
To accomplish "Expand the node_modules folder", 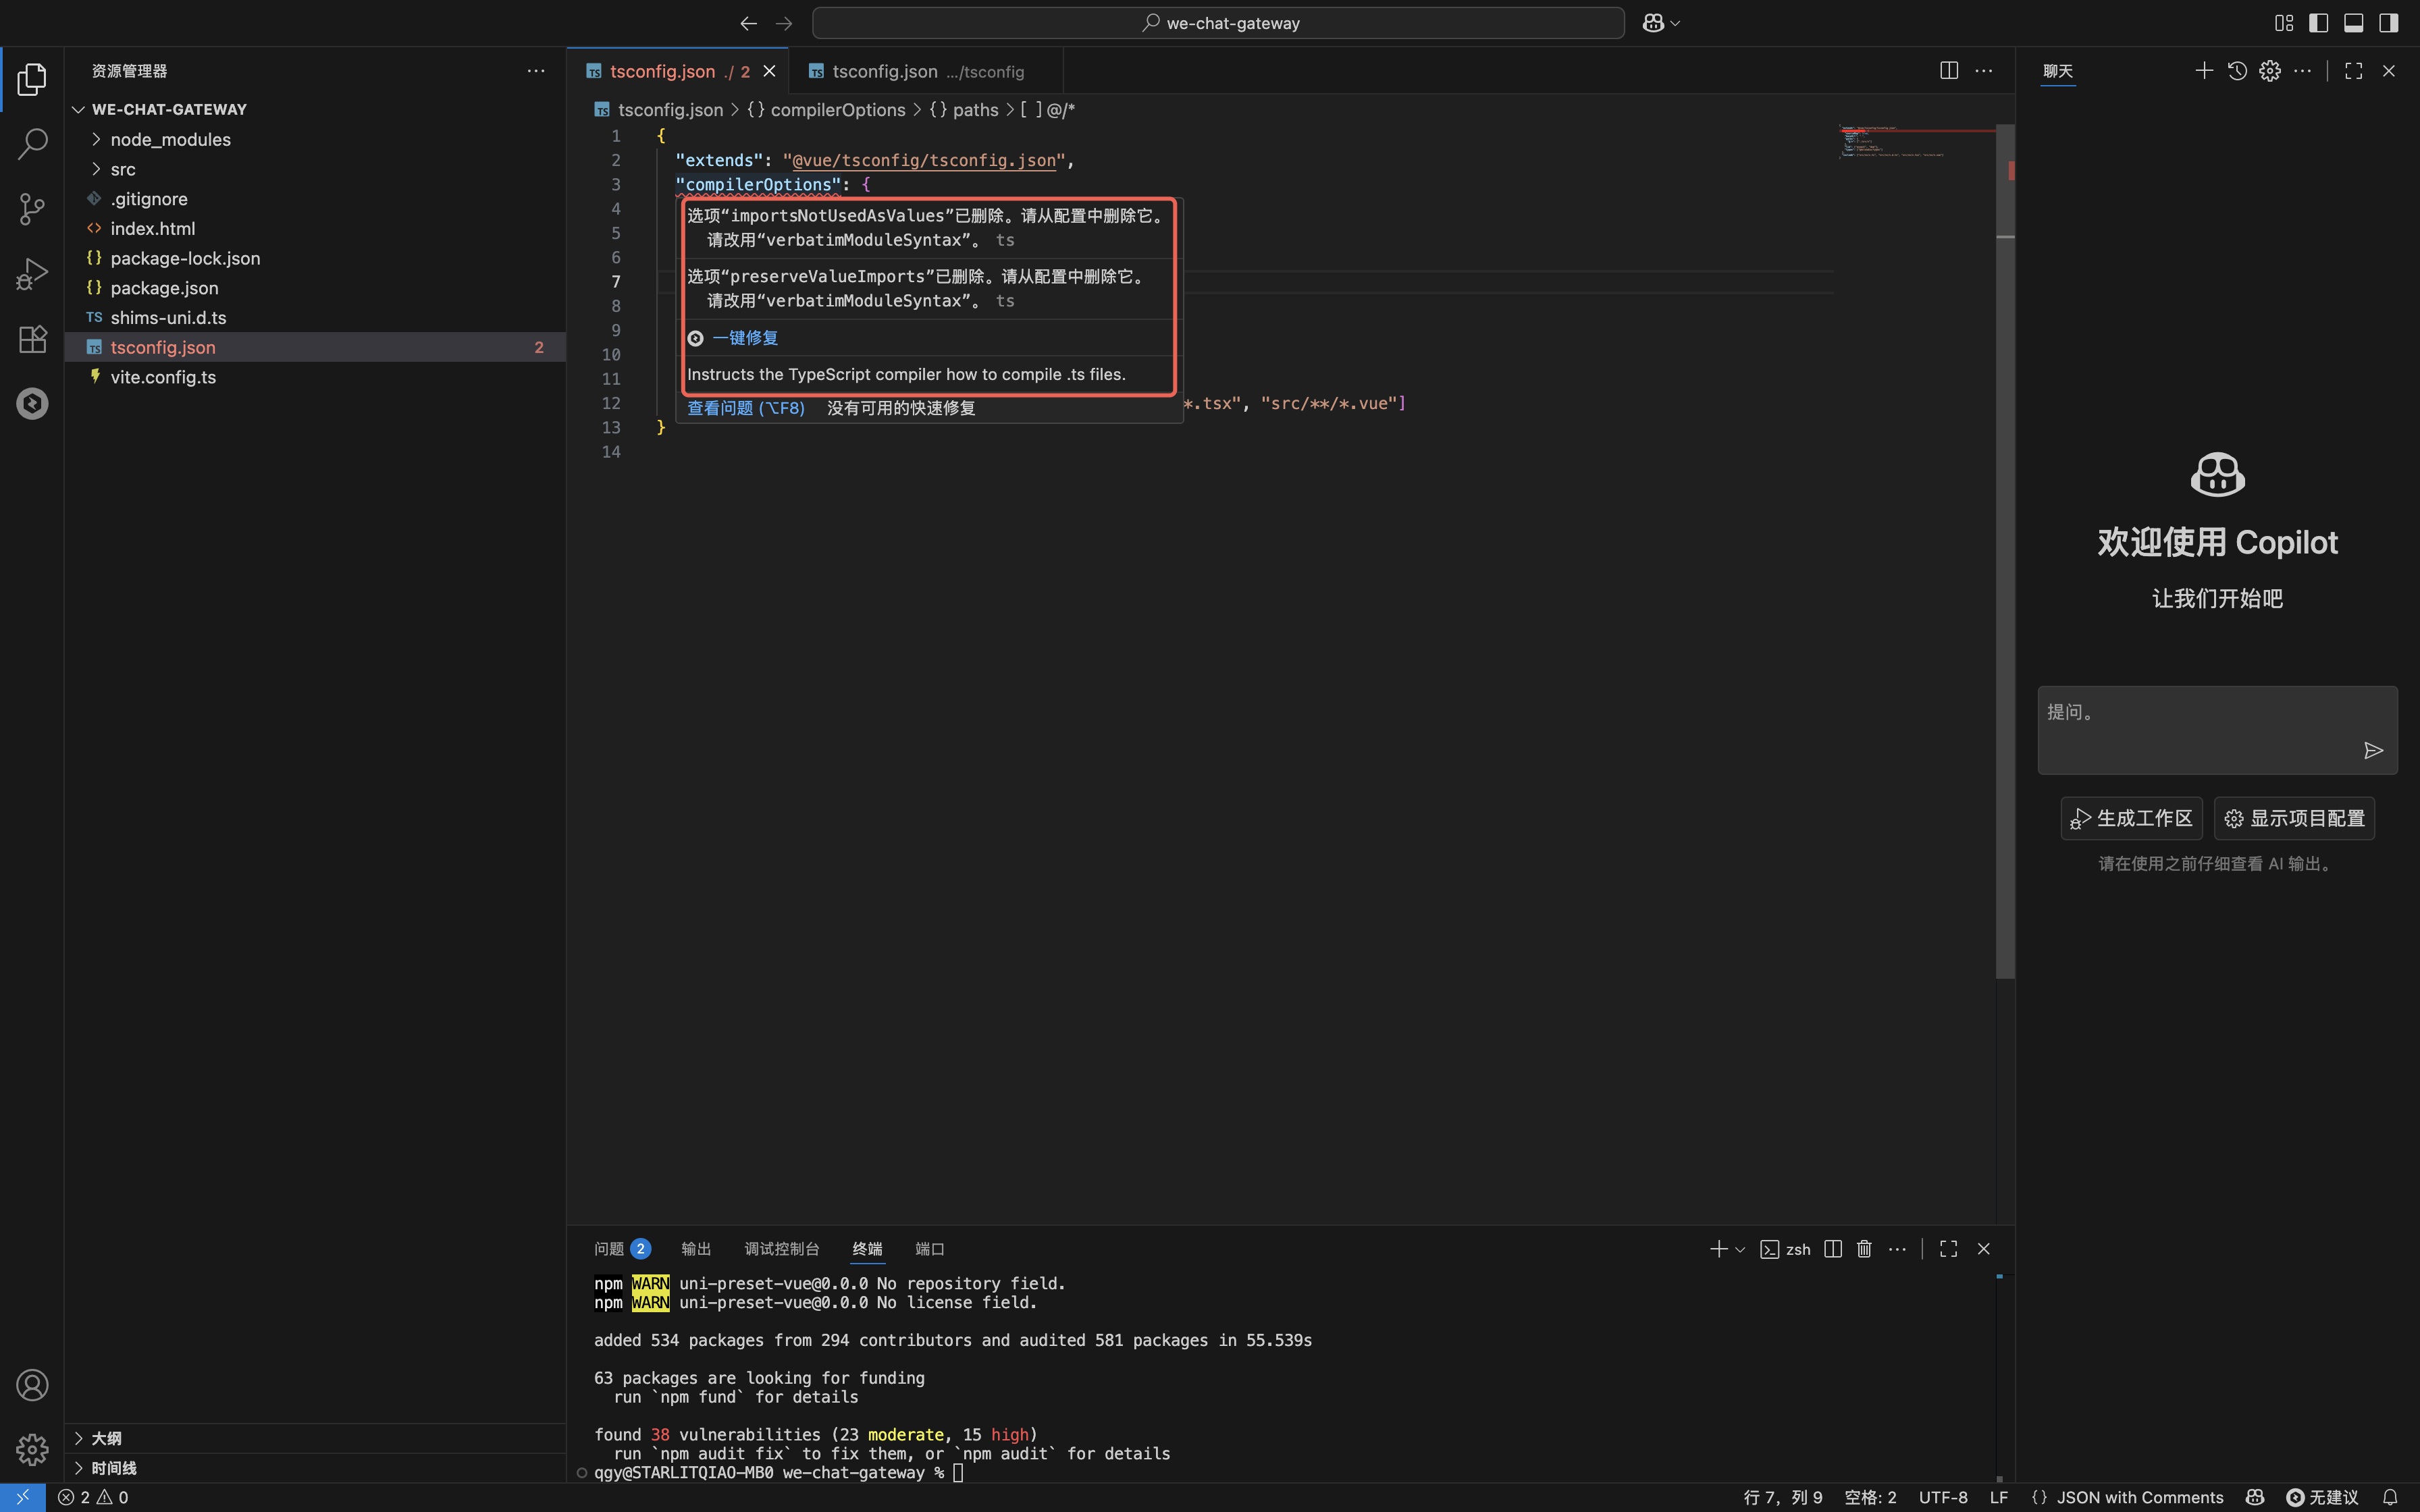I will (170, 140).
